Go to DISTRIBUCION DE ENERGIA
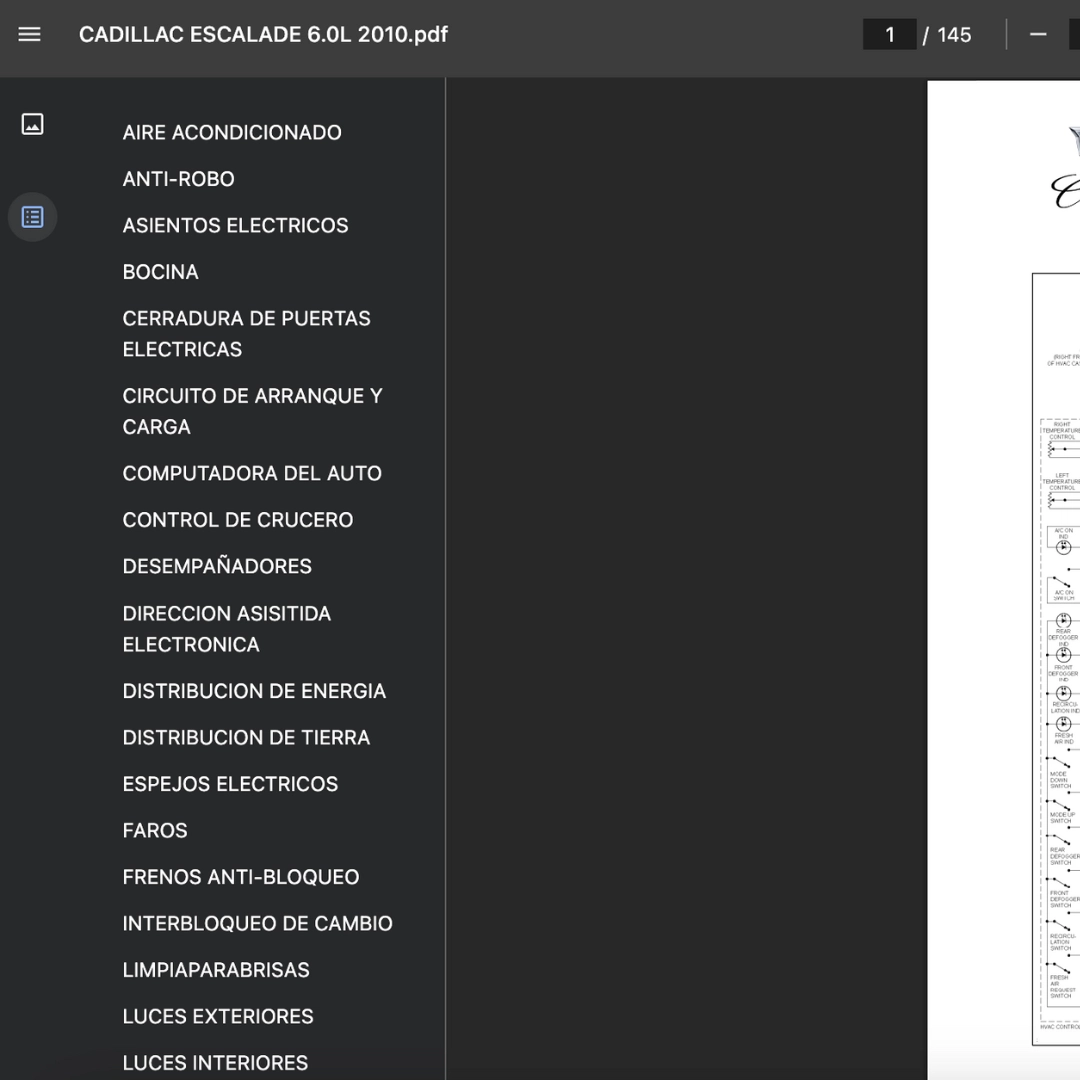 coord(254,691)
